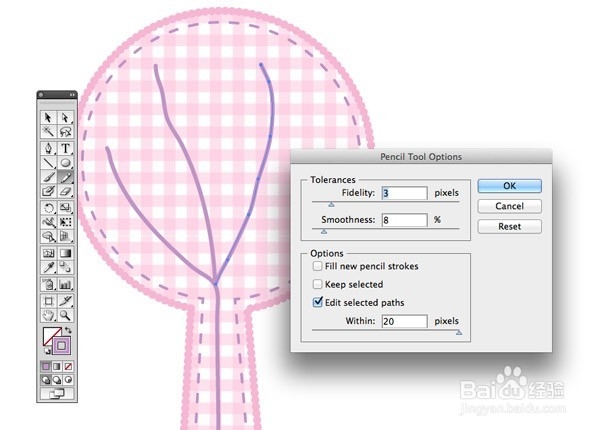Image resolution: width=600 pixels, height=430 pixels.
Task: Click the Fidelity value field
Action: tap(404, 193)
